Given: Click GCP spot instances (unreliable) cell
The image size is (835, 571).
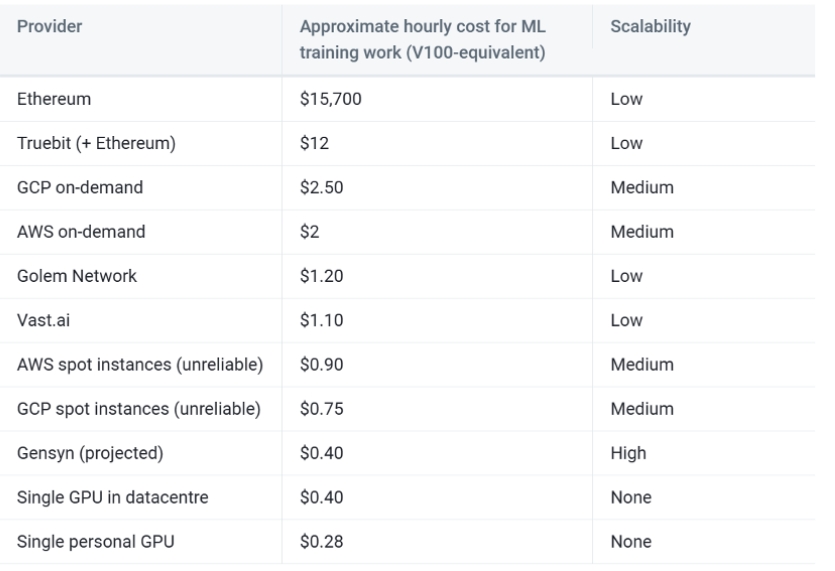Looking at the screenshot, I should [139, 409].
